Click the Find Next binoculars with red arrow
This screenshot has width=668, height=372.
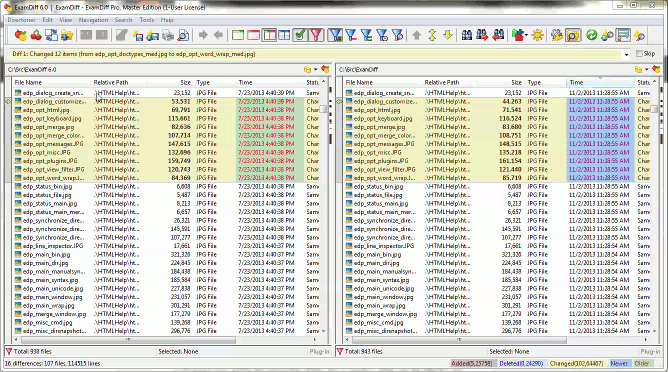[x=482, y=35]
